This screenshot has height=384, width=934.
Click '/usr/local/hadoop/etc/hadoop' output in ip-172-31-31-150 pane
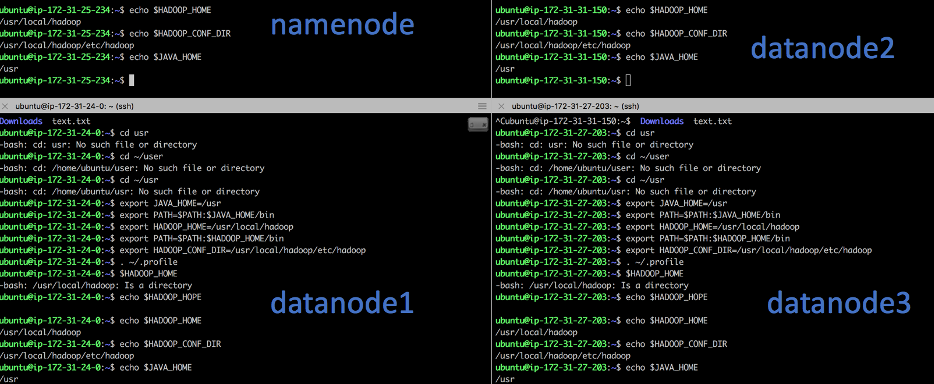point(563,45)
